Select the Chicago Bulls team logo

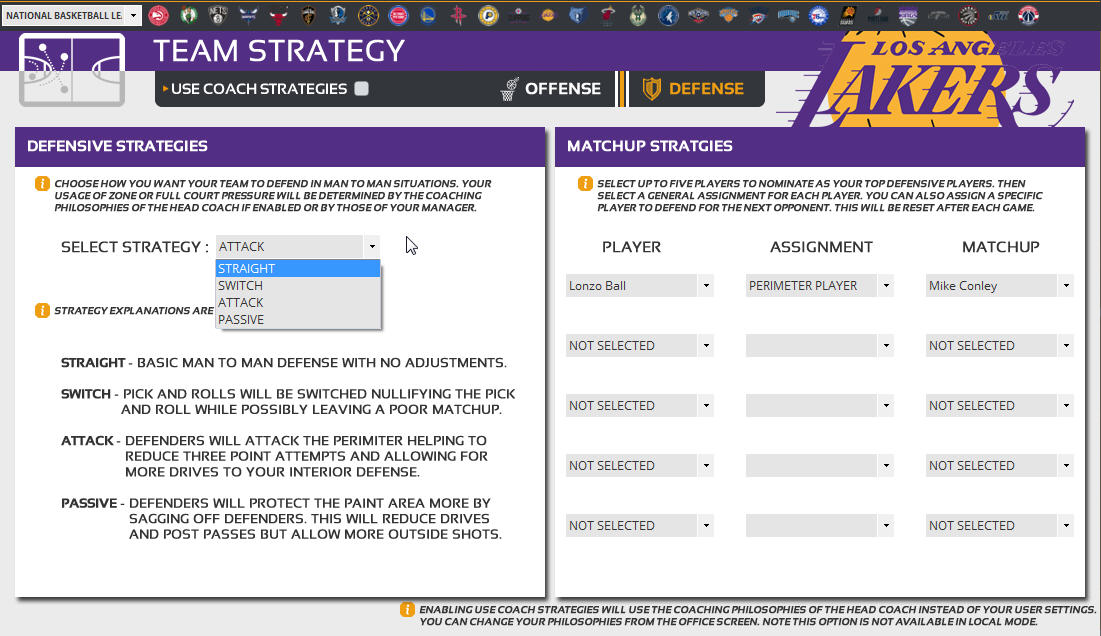(279, 15)
